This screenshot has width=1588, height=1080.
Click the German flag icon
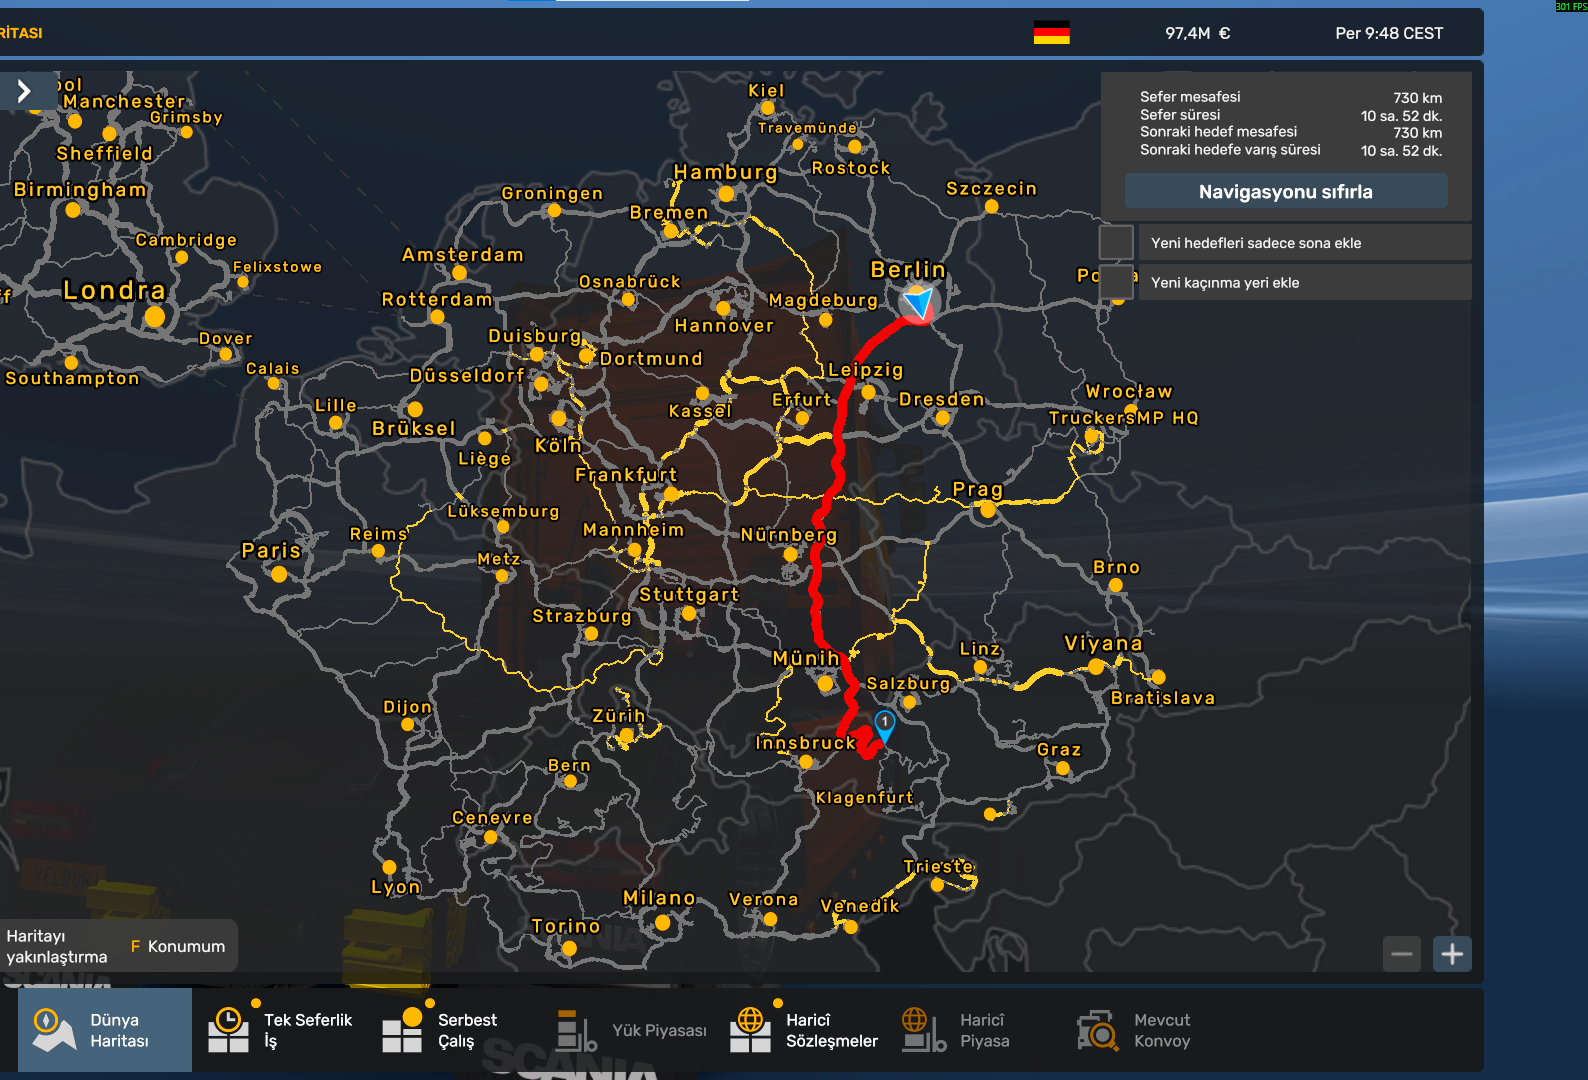click(1051, 33)
